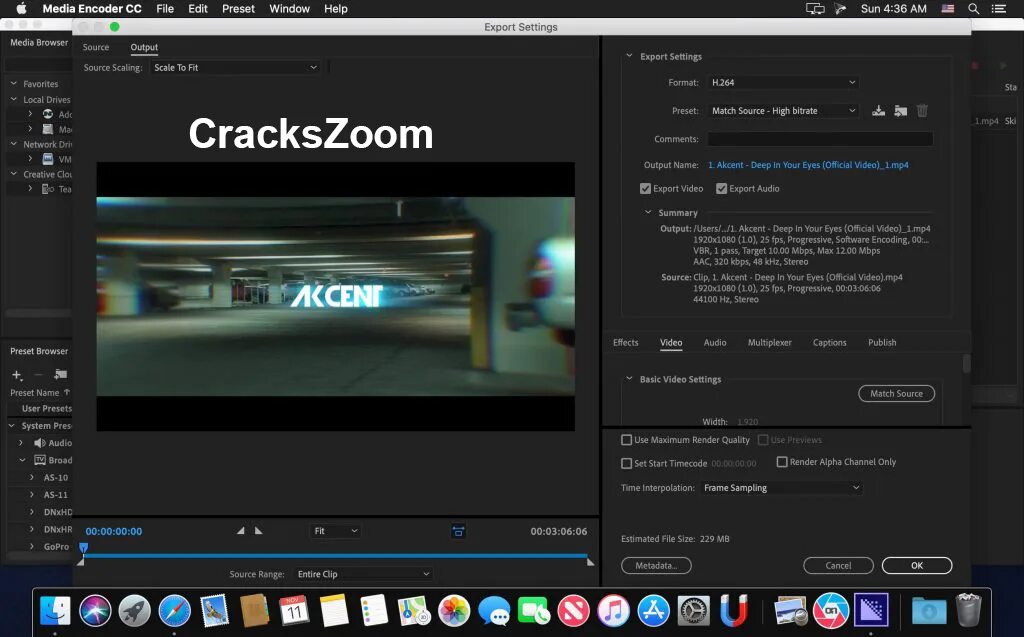Save the current export preset
Screen dimensions: 1024x637
878,110
